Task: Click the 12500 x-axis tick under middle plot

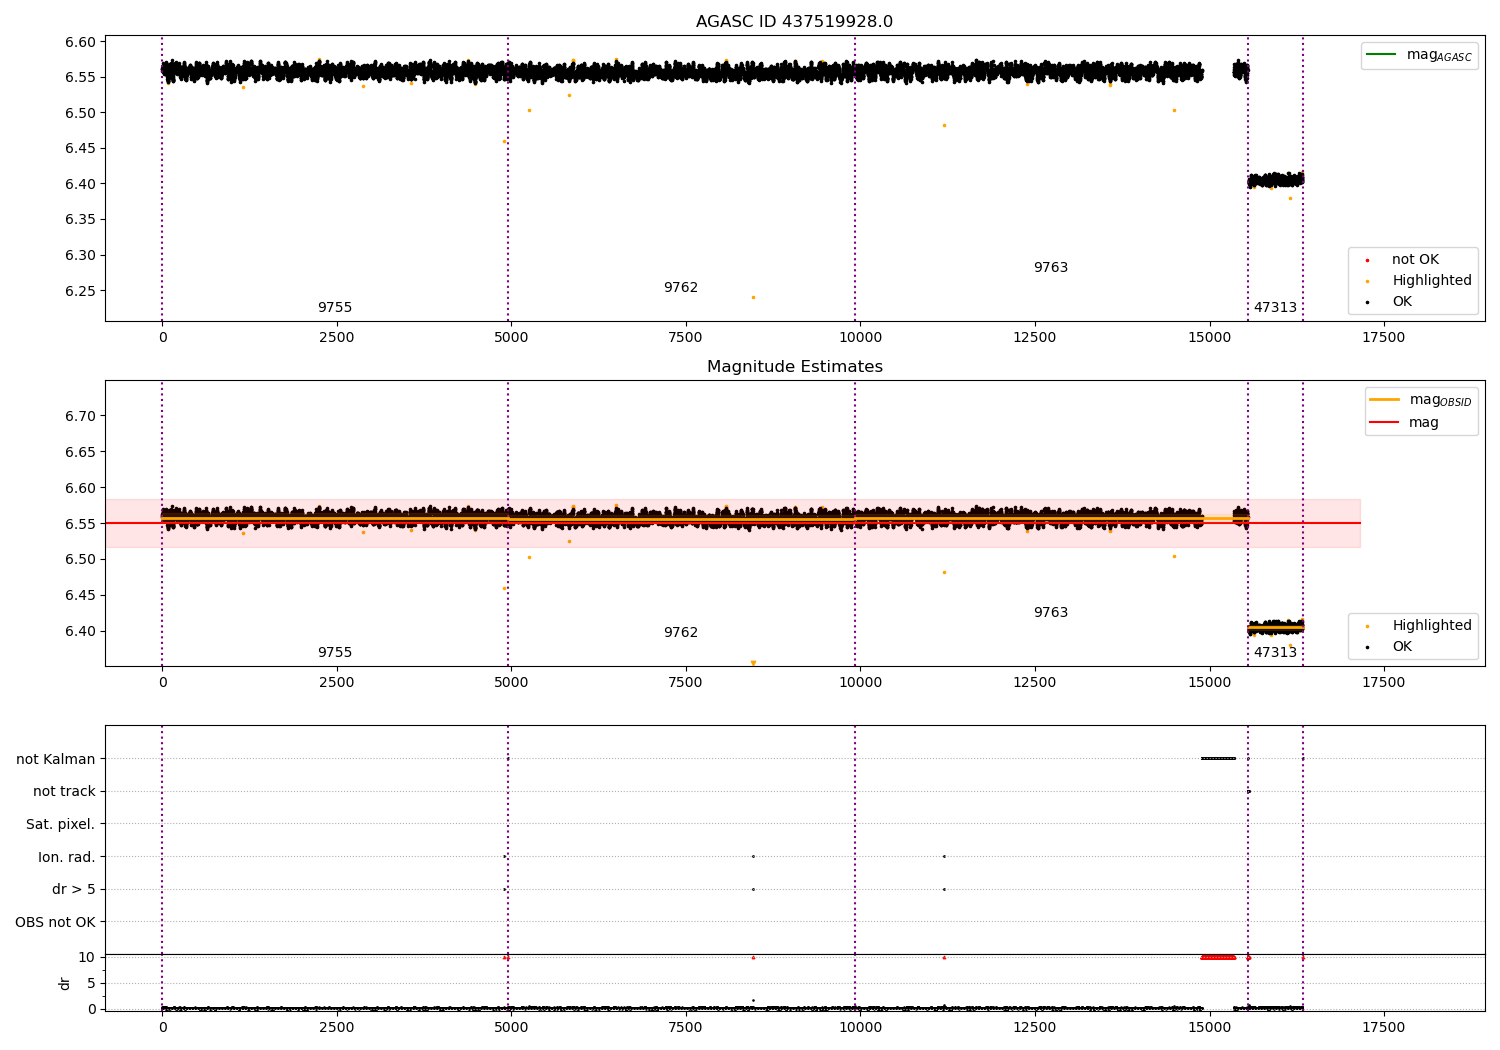Action: (x=1034, y=683)
